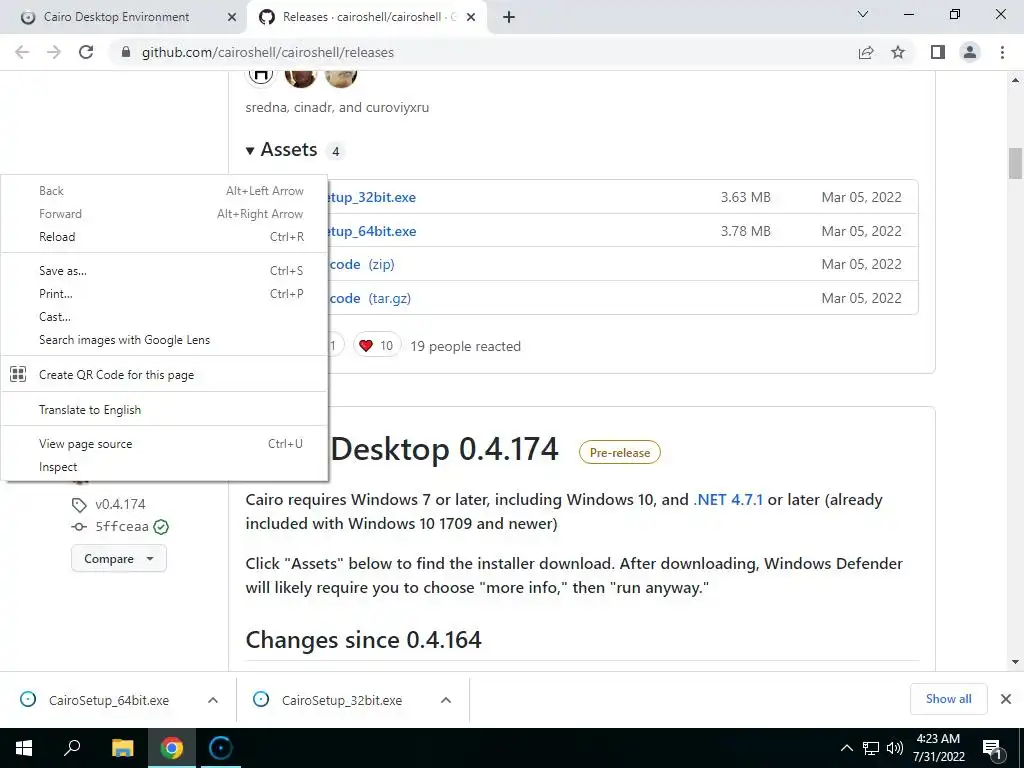Open the CairoSetup_64bit.exe download
The height and width of the screenshot is (768, 1024).
click(108, 700)
